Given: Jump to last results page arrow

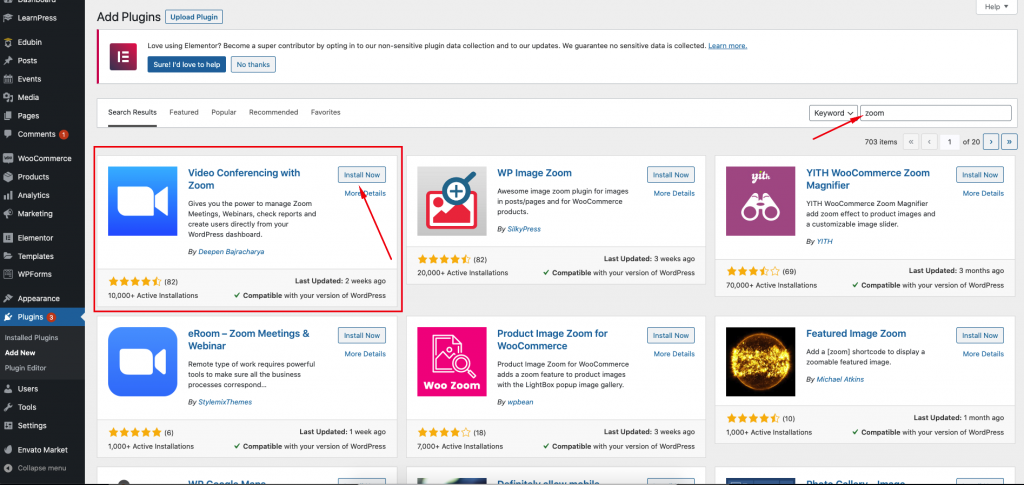Looking at the screenshot, I should pyautogui.click(x=1010, y=141).
